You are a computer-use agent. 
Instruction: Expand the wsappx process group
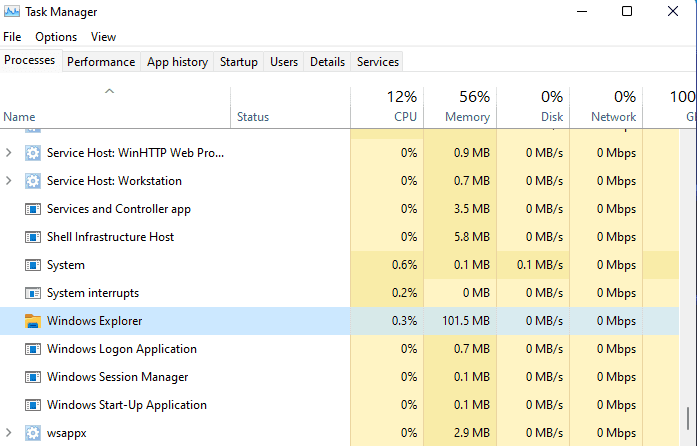coord(8,433)
